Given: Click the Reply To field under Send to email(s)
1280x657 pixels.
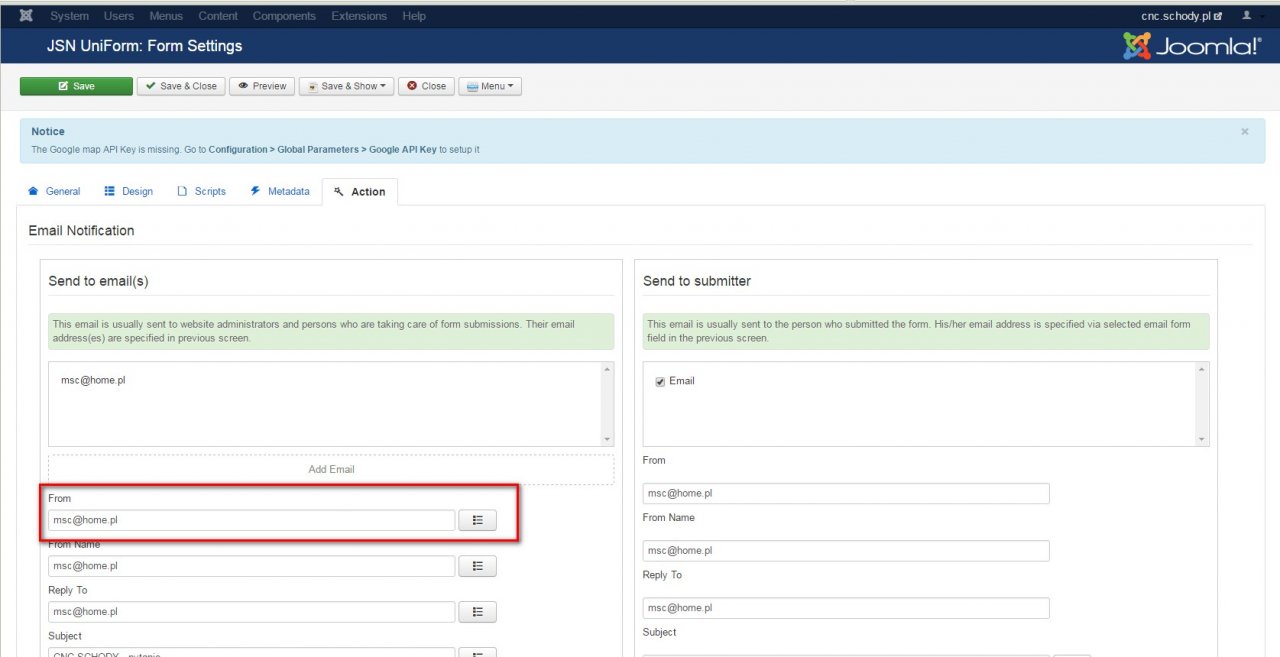Looking at the screenshot, I should [252, 612].
